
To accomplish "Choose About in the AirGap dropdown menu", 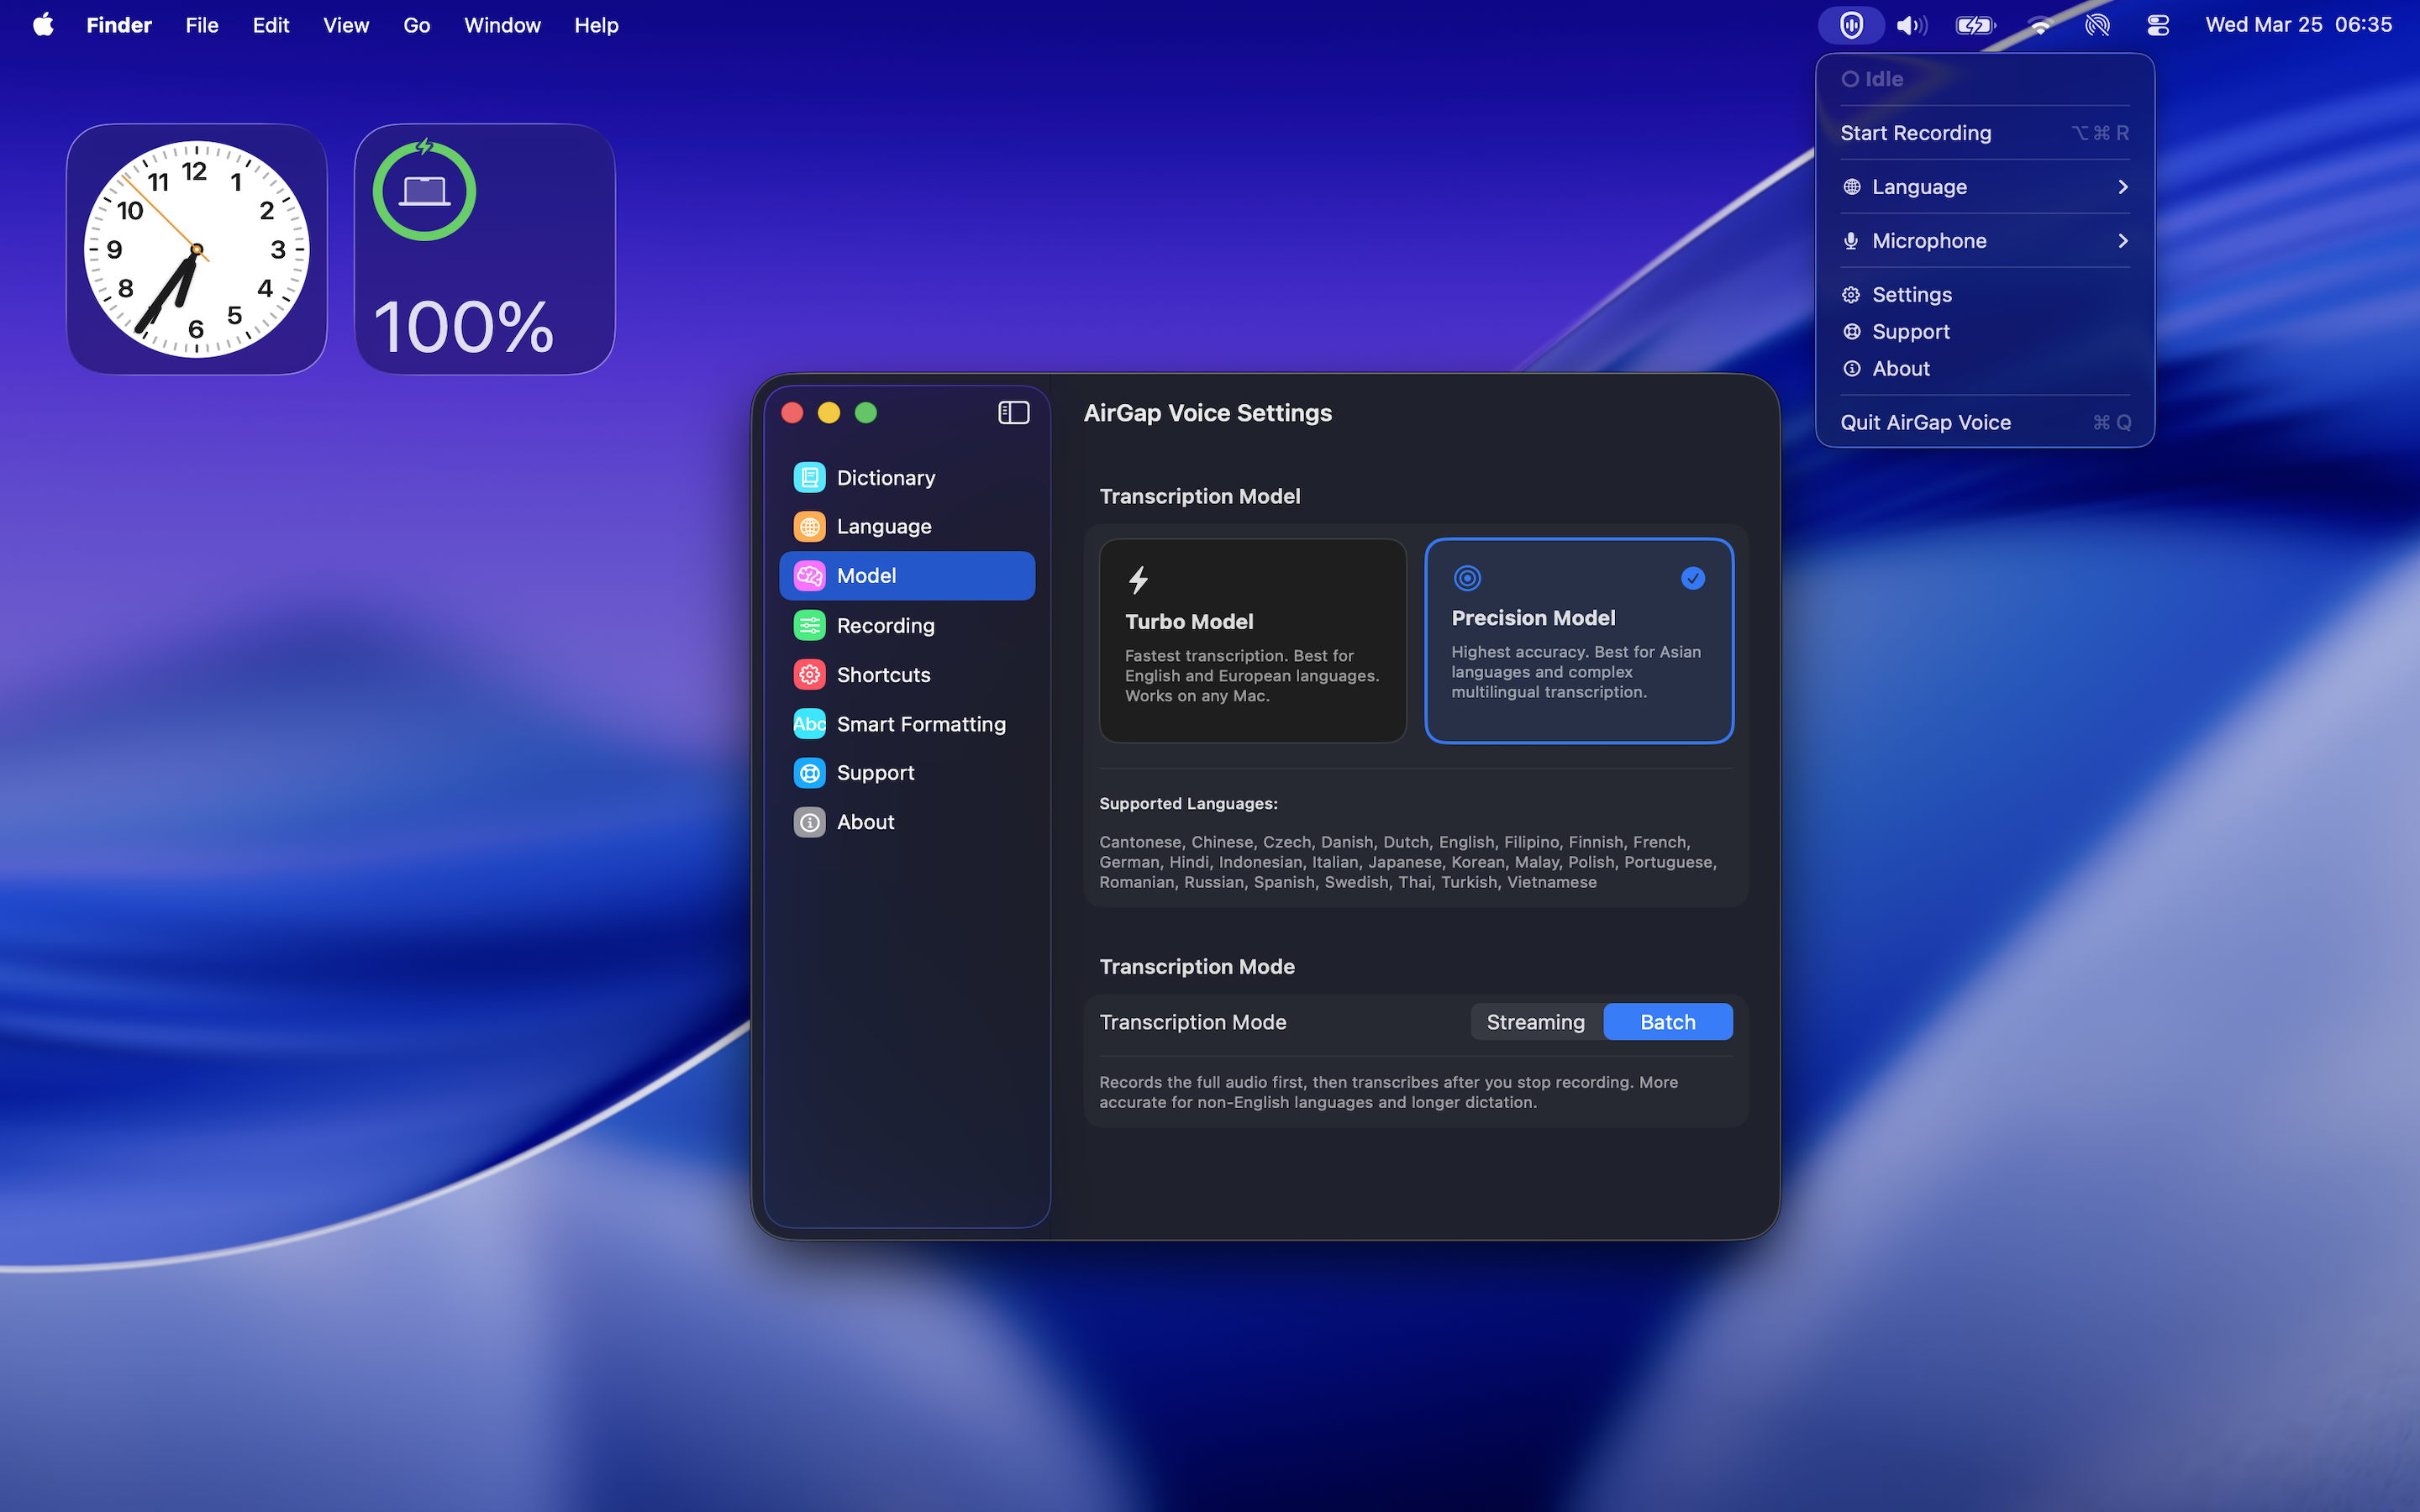I will [x=1985, y=369].
